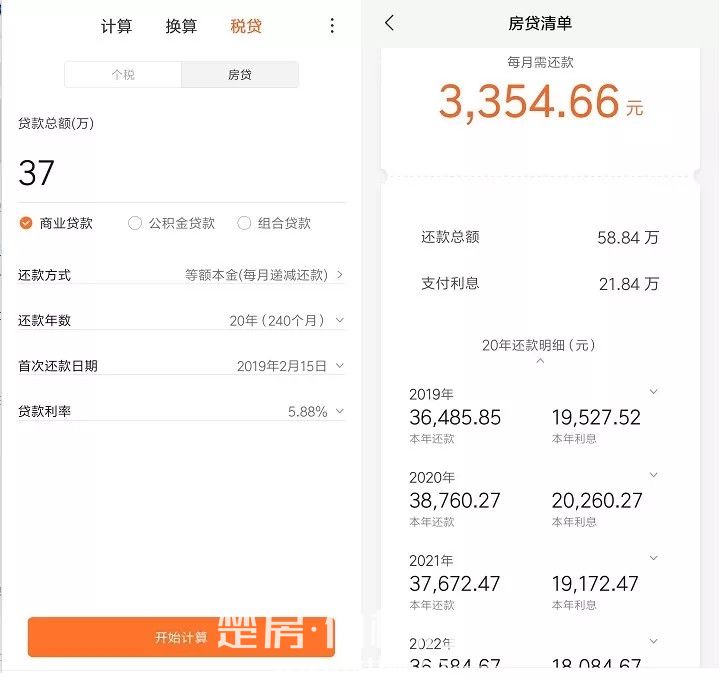Open the 还款方式 selection row
The width and height of the screenshot is (720, 680).
pos(264,274)
